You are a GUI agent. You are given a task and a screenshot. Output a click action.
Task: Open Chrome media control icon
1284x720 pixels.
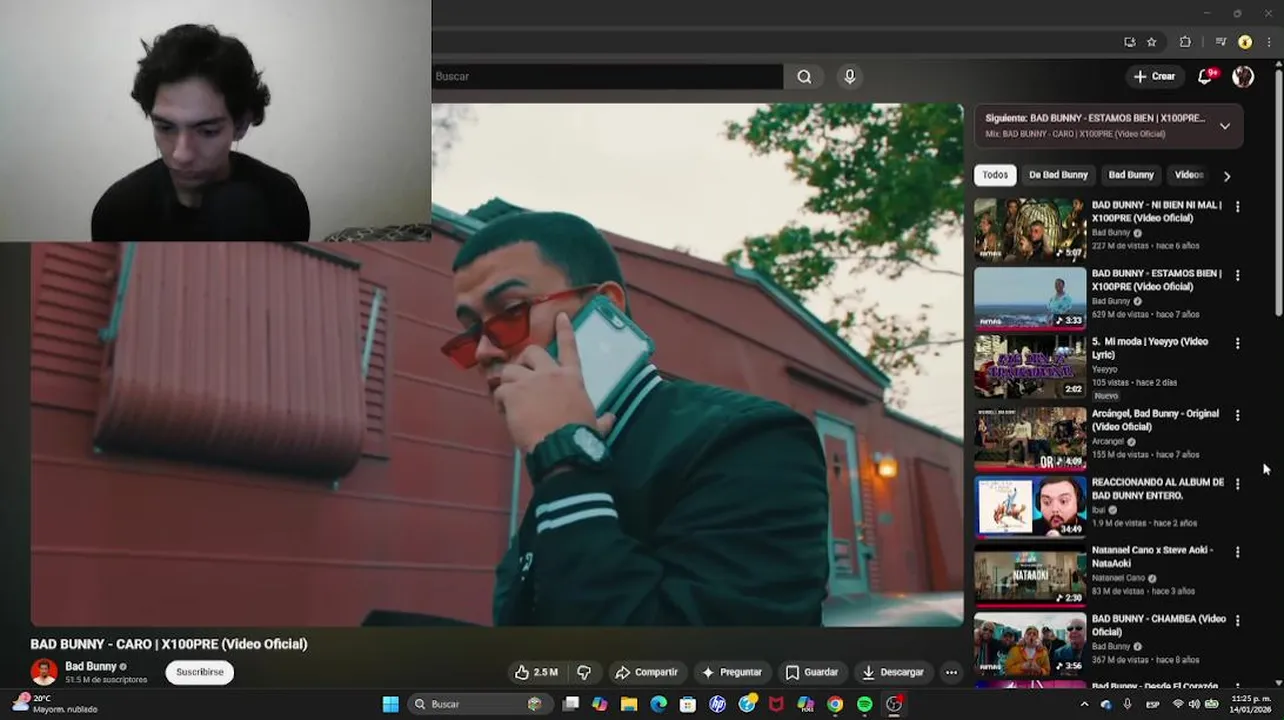(1221, 42)
